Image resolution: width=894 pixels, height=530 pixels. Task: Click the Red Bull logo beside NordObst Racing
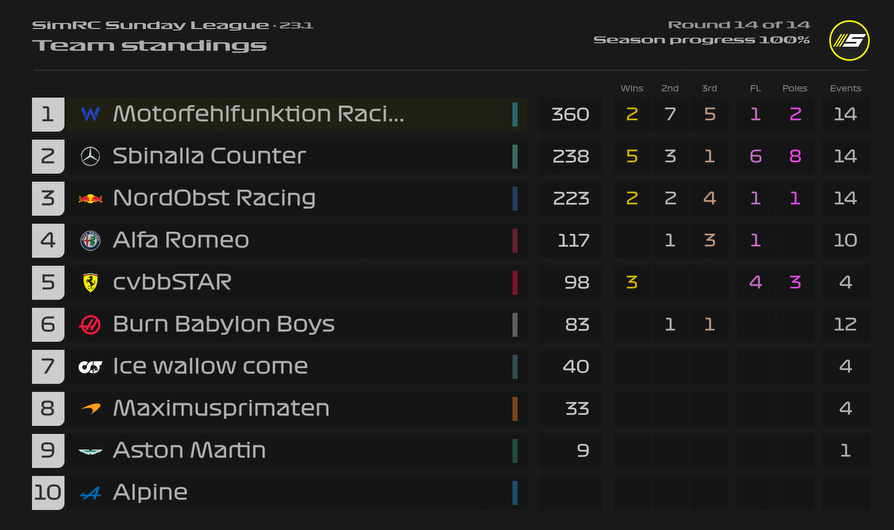(90, 198)
